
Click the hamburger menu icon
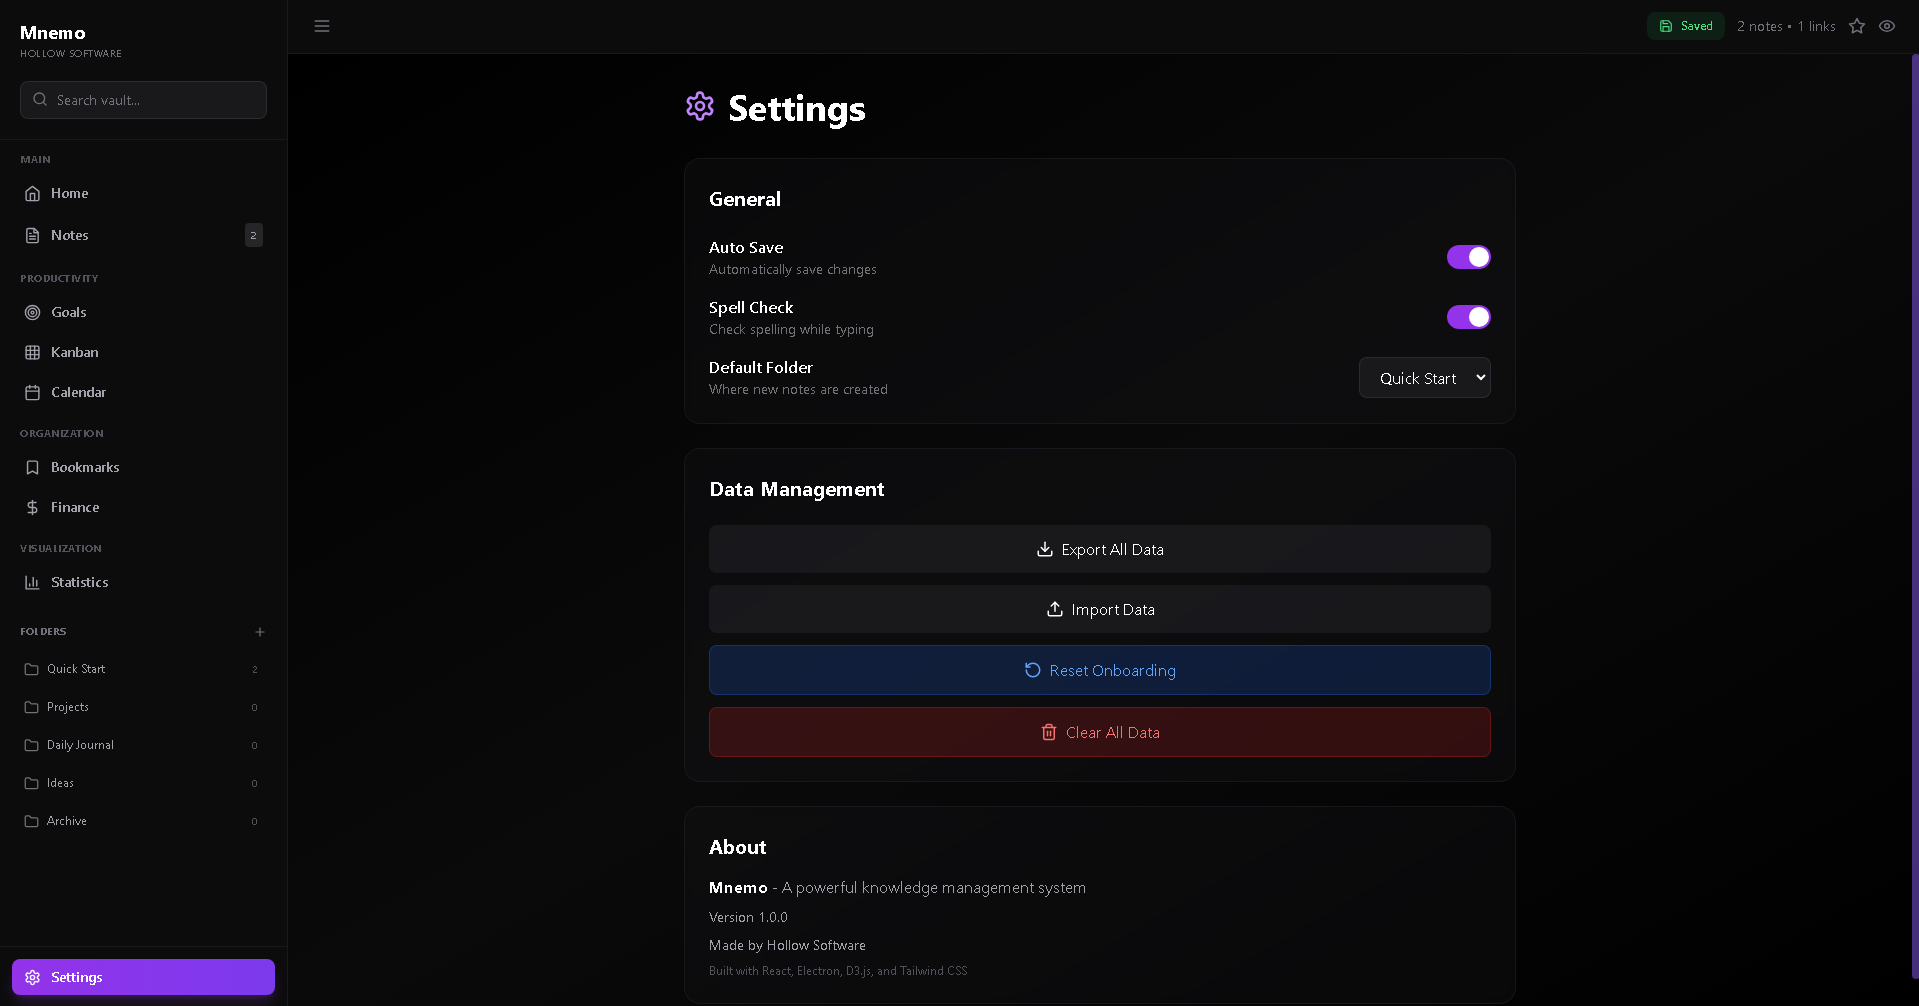click(x=322, y=26)
